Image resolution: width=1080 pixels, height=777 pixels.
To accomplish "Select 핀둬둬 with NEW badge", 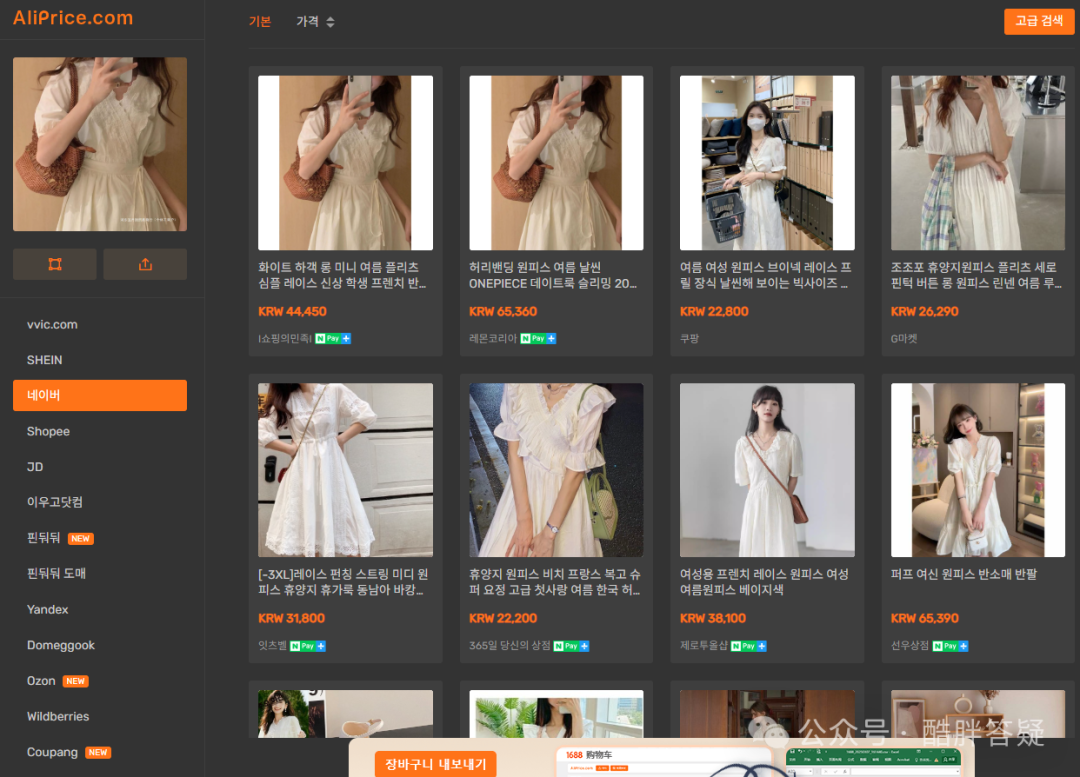I will [x=60, y=538].
